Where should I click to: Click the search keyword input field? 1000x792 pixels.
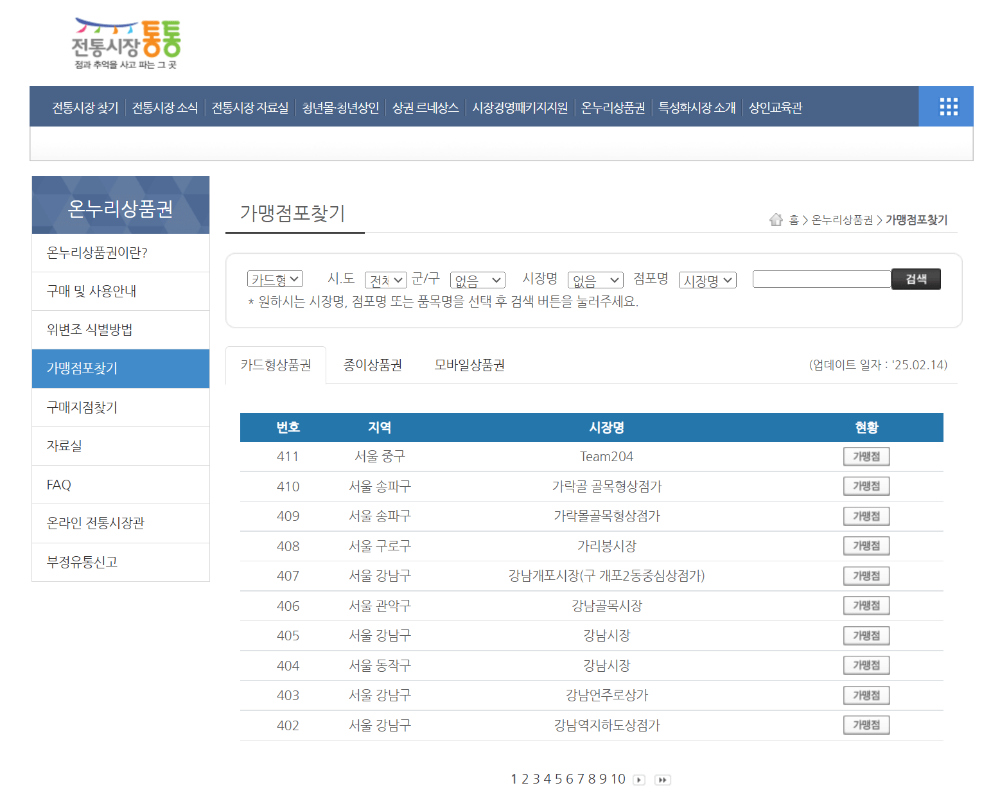(820, 278)
